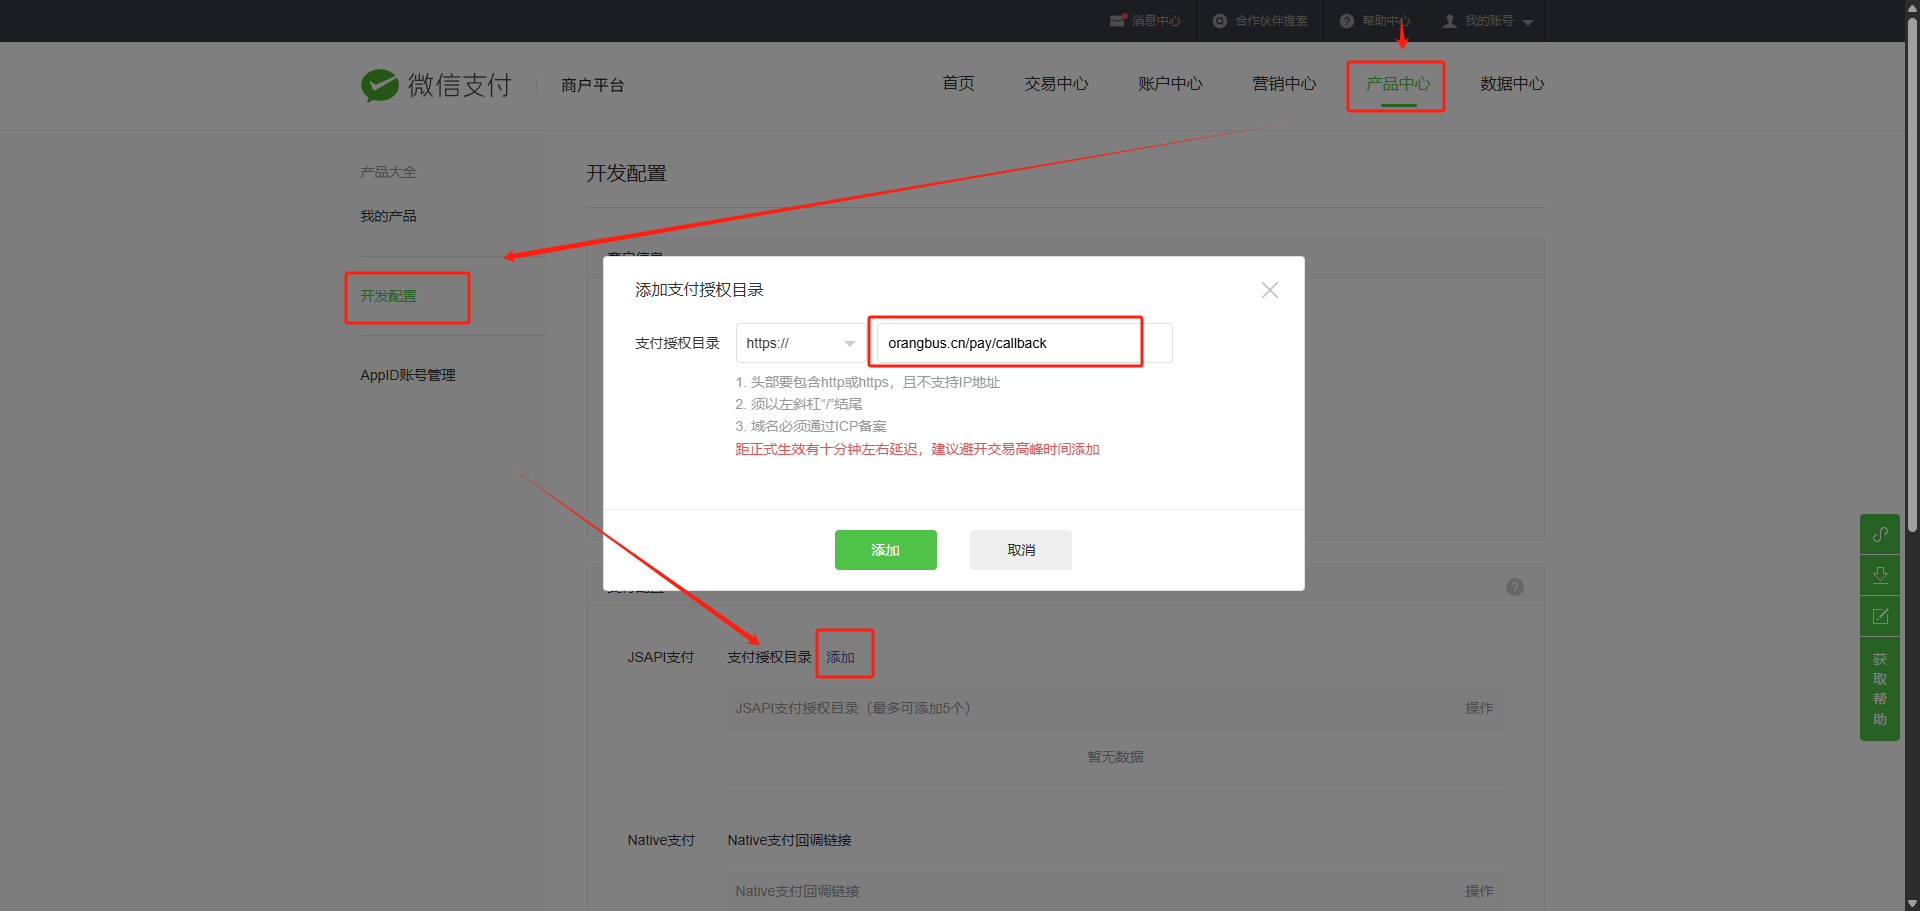This screenshot has width=1920, height=911.
Task: Click the gray help icon beside payment configuration
Action: tap(1514, 587)
